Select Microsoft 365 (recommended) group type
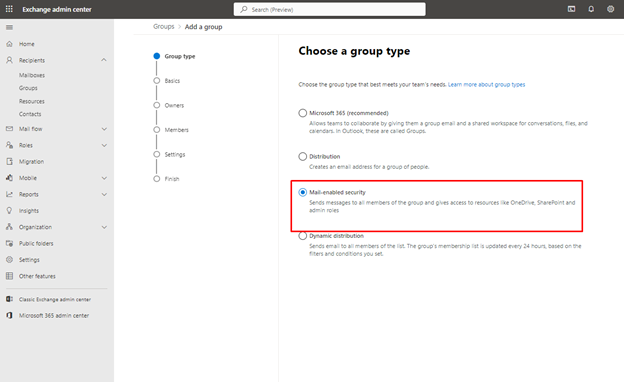Screen dimensions: 624x382 click(x=302, y=113)
